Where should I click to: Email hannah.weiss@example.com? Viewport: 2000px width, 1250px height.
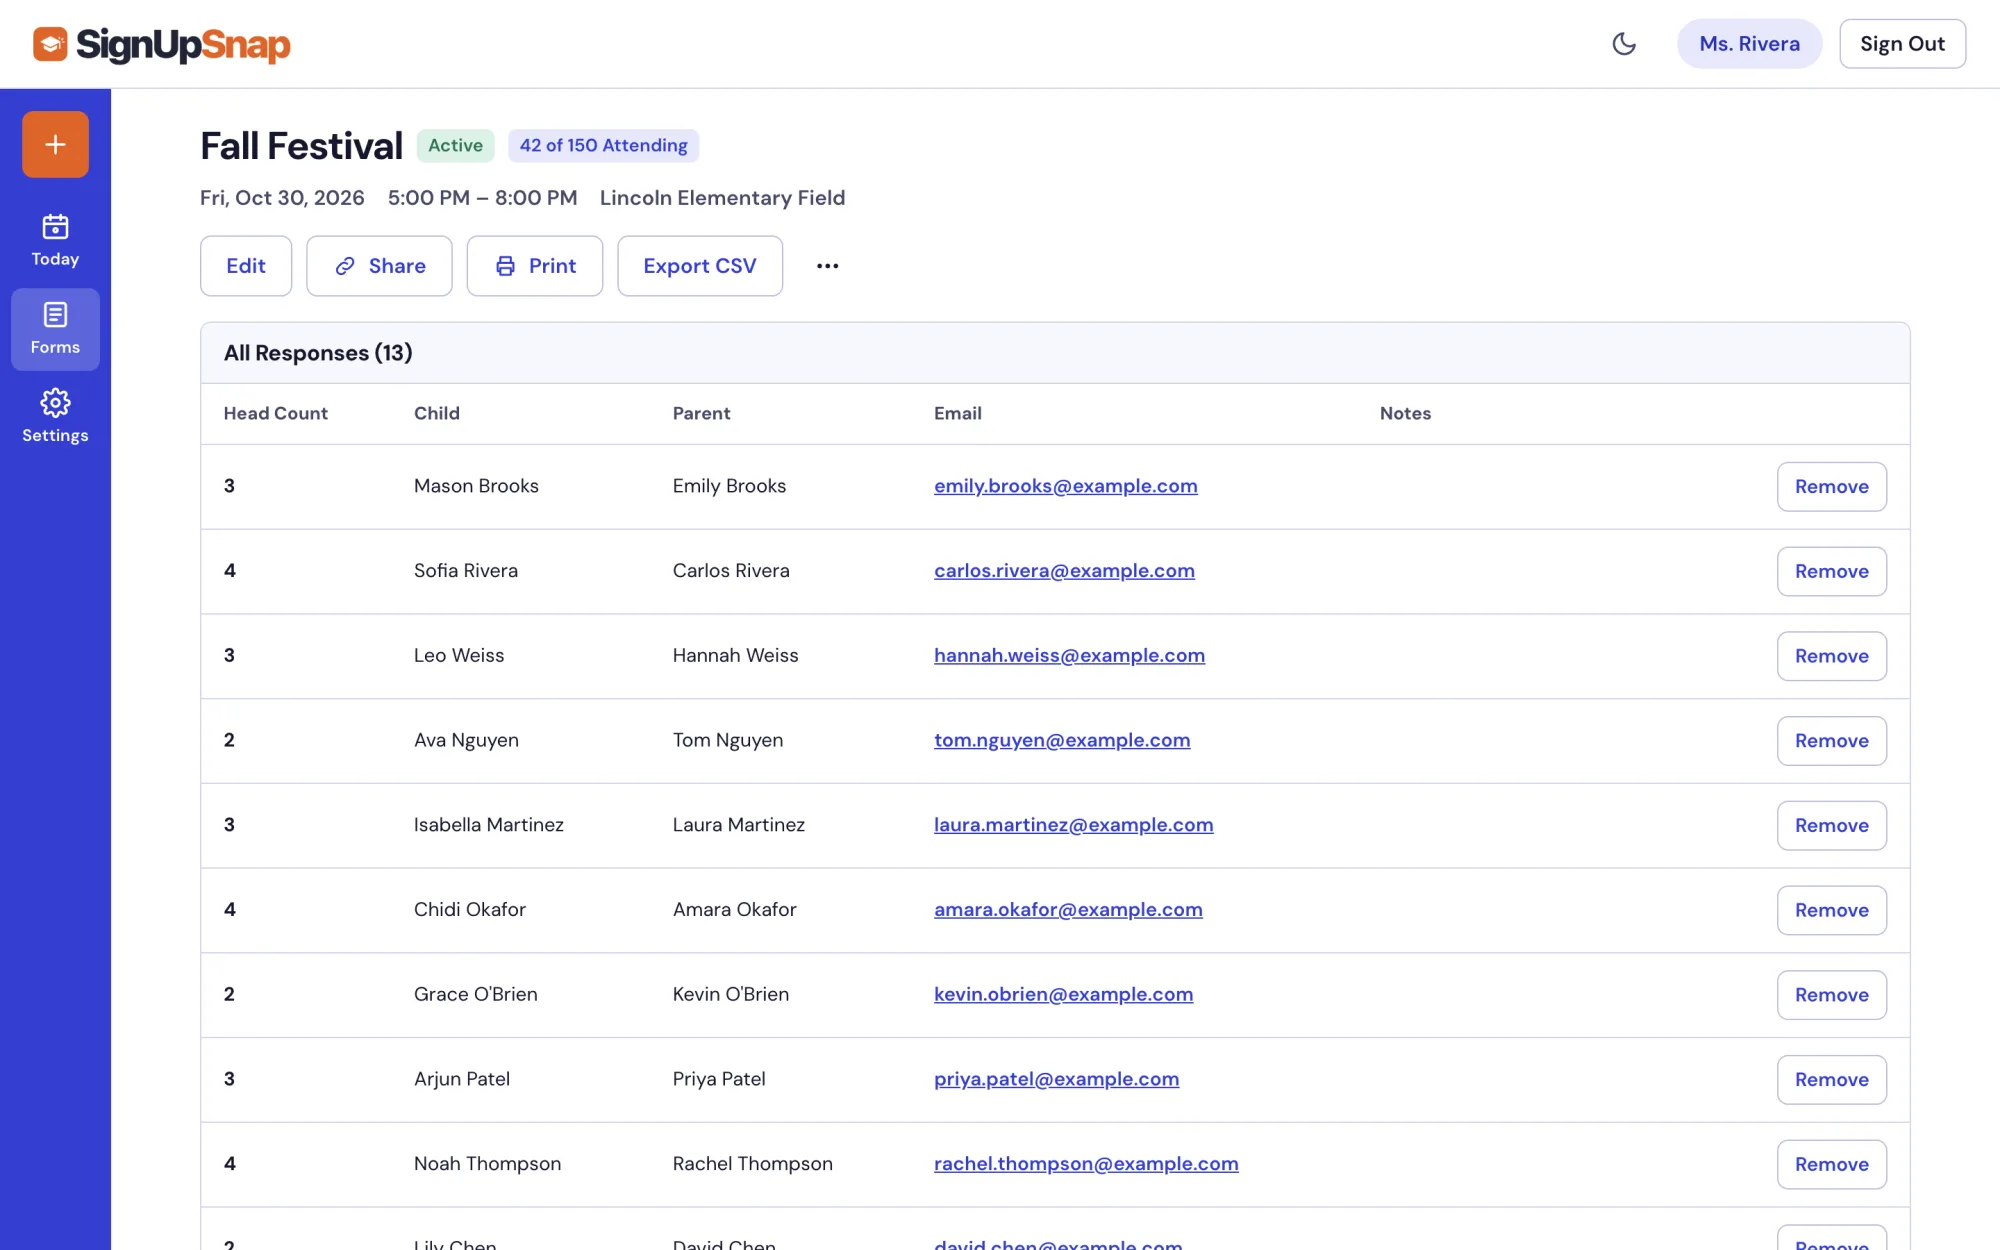[x=1069, y=656]
